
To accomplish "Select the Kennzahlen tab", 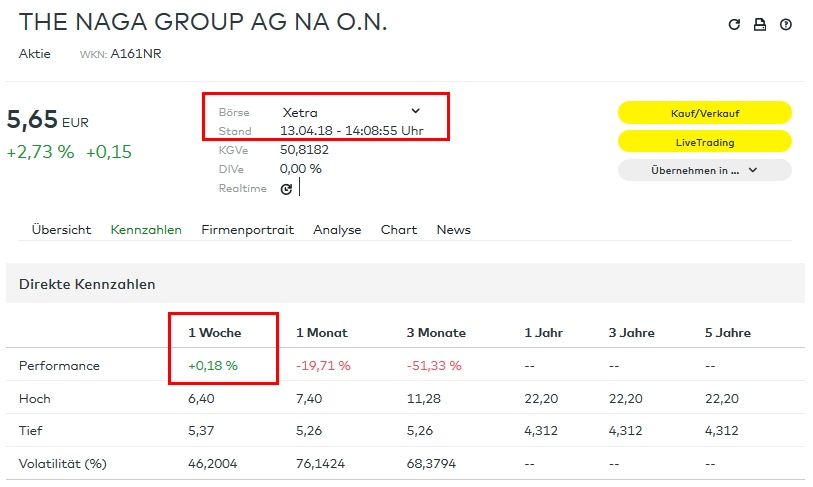I will click(146, 230).
